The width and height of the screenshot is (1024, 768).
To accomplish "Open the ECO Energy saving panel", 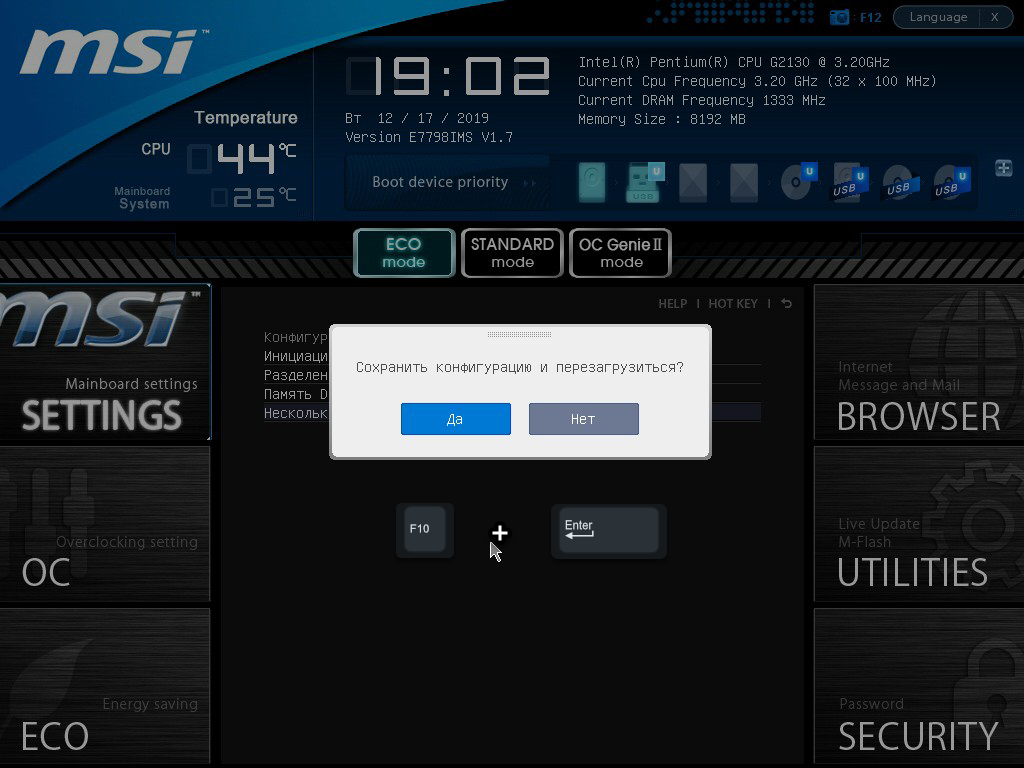I will tap(105, 686).
